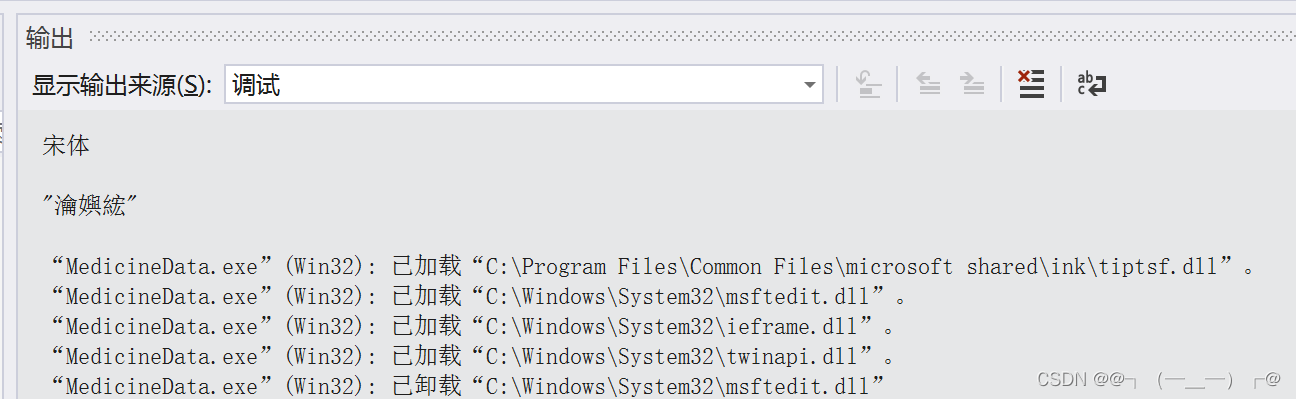
Task: Click the 显示输出来源(S) label
Action: point(122,86)
